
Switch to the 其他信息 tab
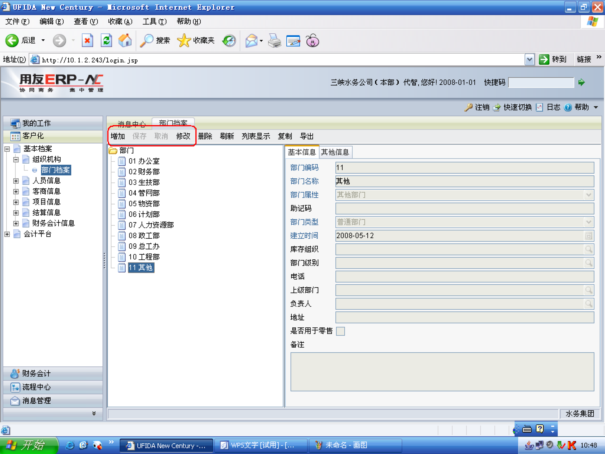click(335, 152)
